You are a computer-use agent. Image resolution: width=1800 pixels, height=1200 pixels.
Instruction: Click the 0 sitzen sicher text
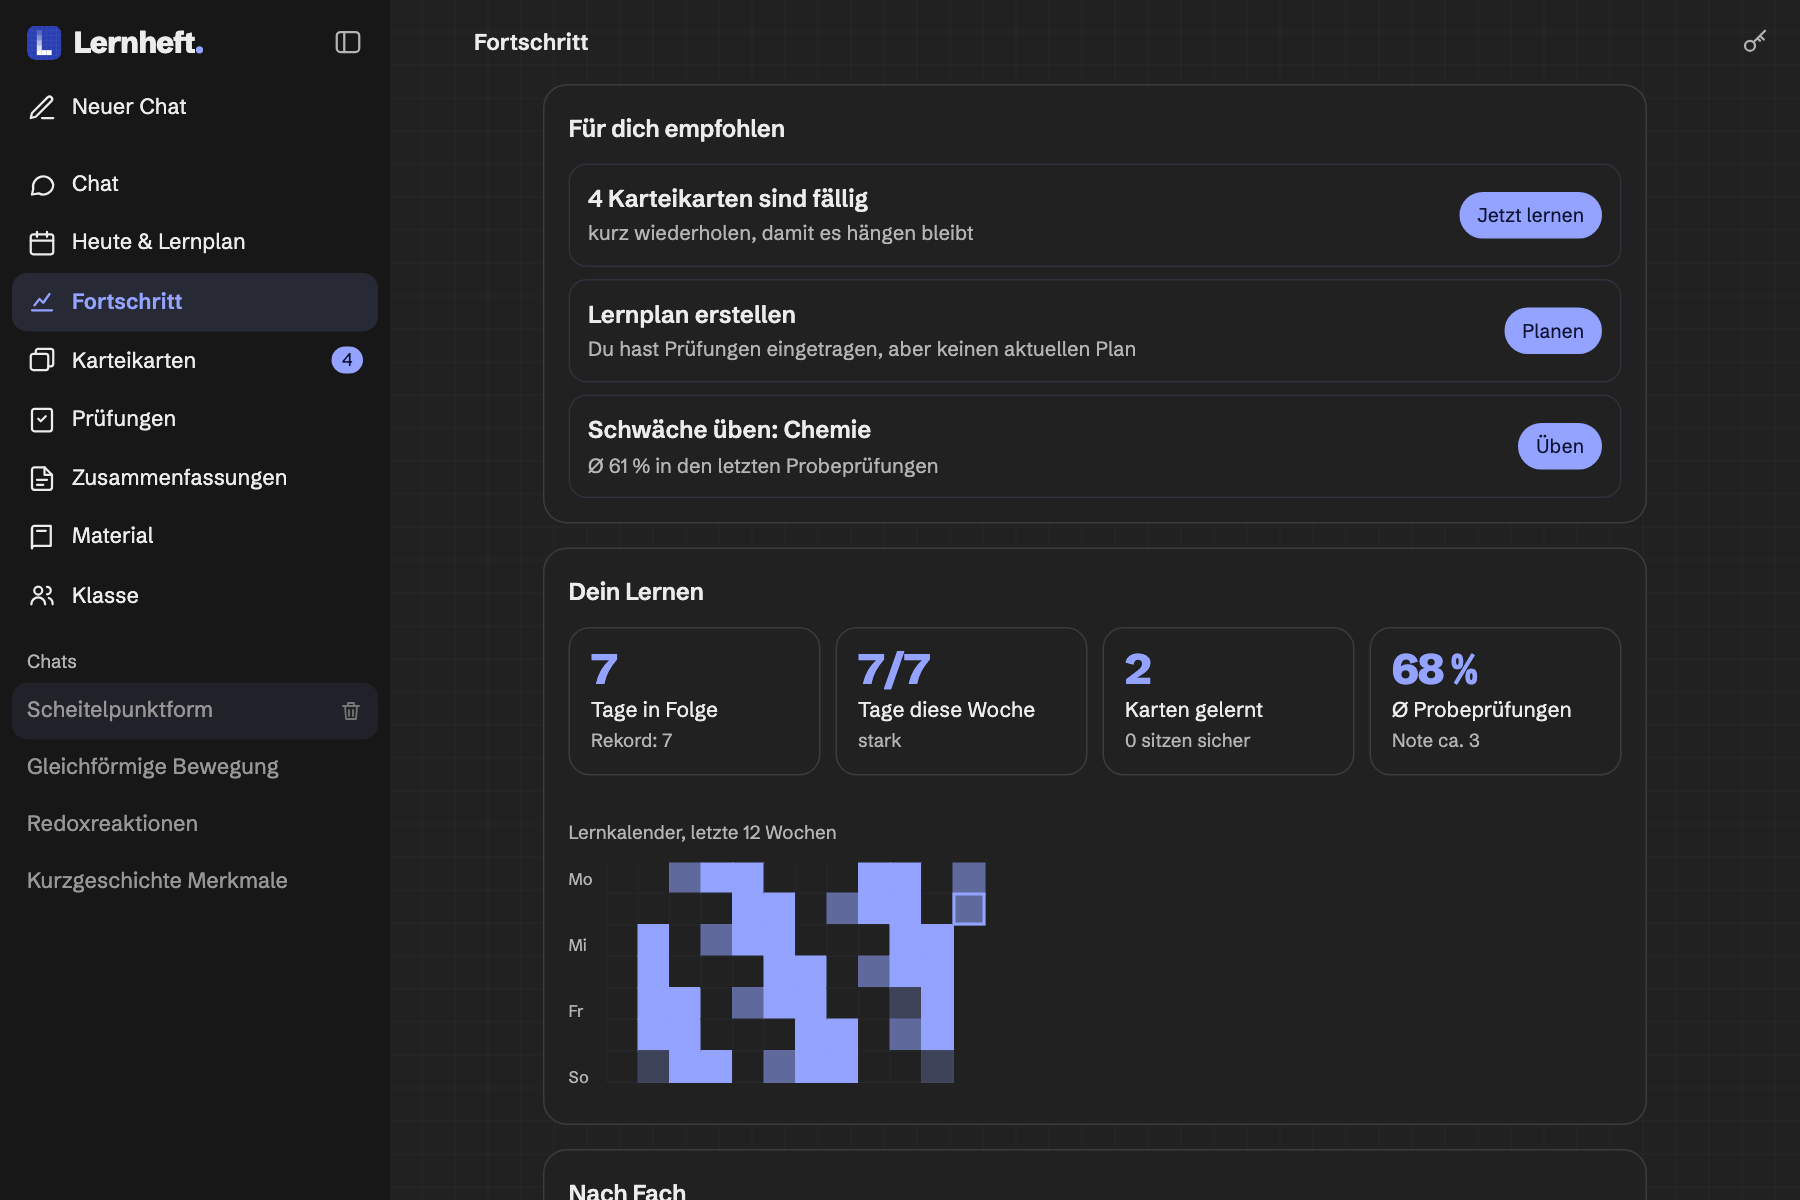click(1188, 741)
